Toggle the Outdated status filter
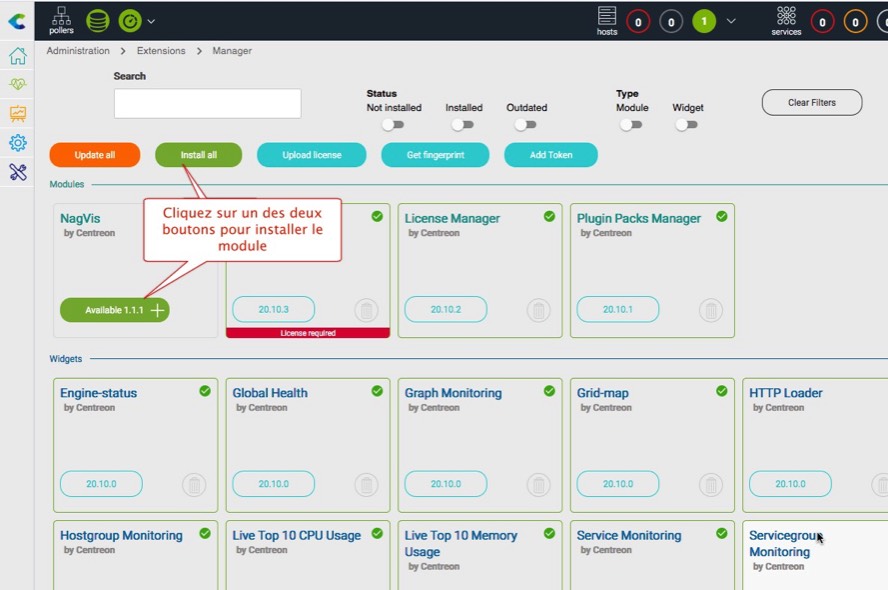 [525, 125]
